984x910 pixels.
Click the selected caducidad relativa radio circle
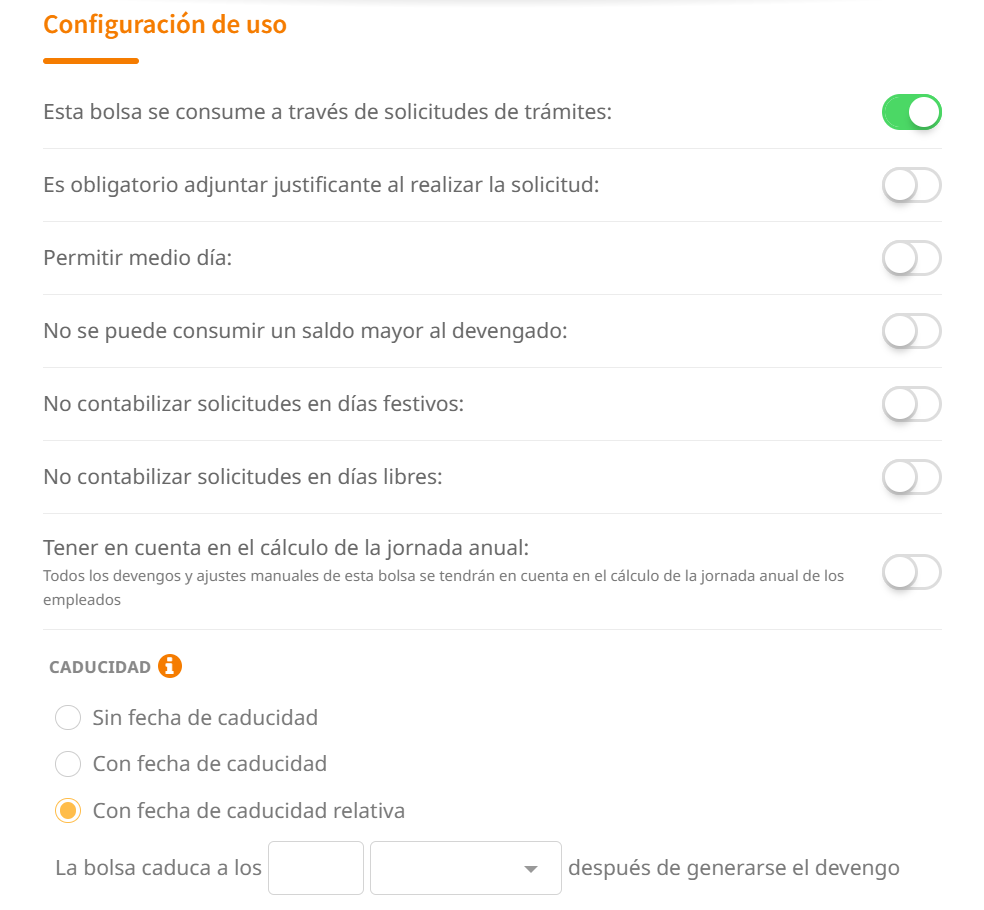point(68,810)
